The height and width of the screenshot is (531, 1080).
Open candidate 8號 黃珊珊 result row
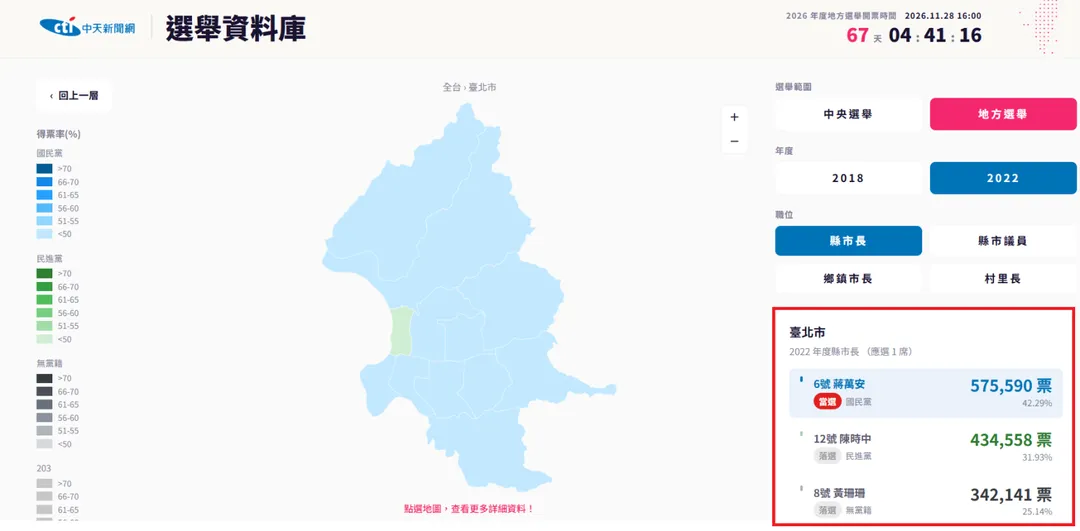click(926, 501)
